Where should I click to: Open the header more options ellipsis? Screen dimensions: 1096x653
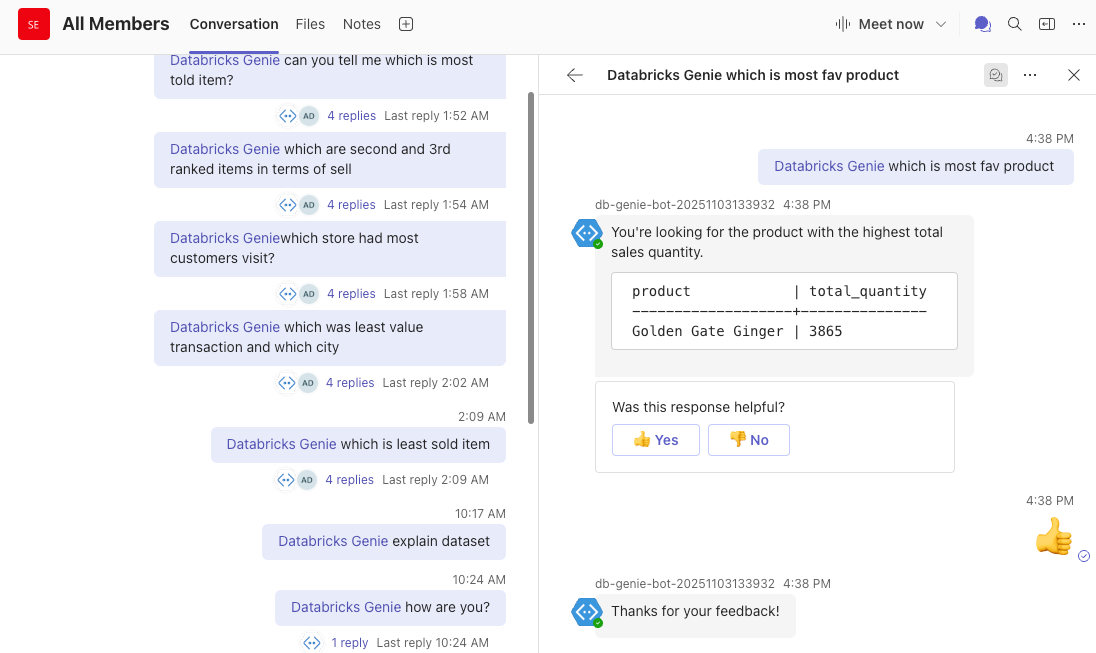(x=1079, y=24)
